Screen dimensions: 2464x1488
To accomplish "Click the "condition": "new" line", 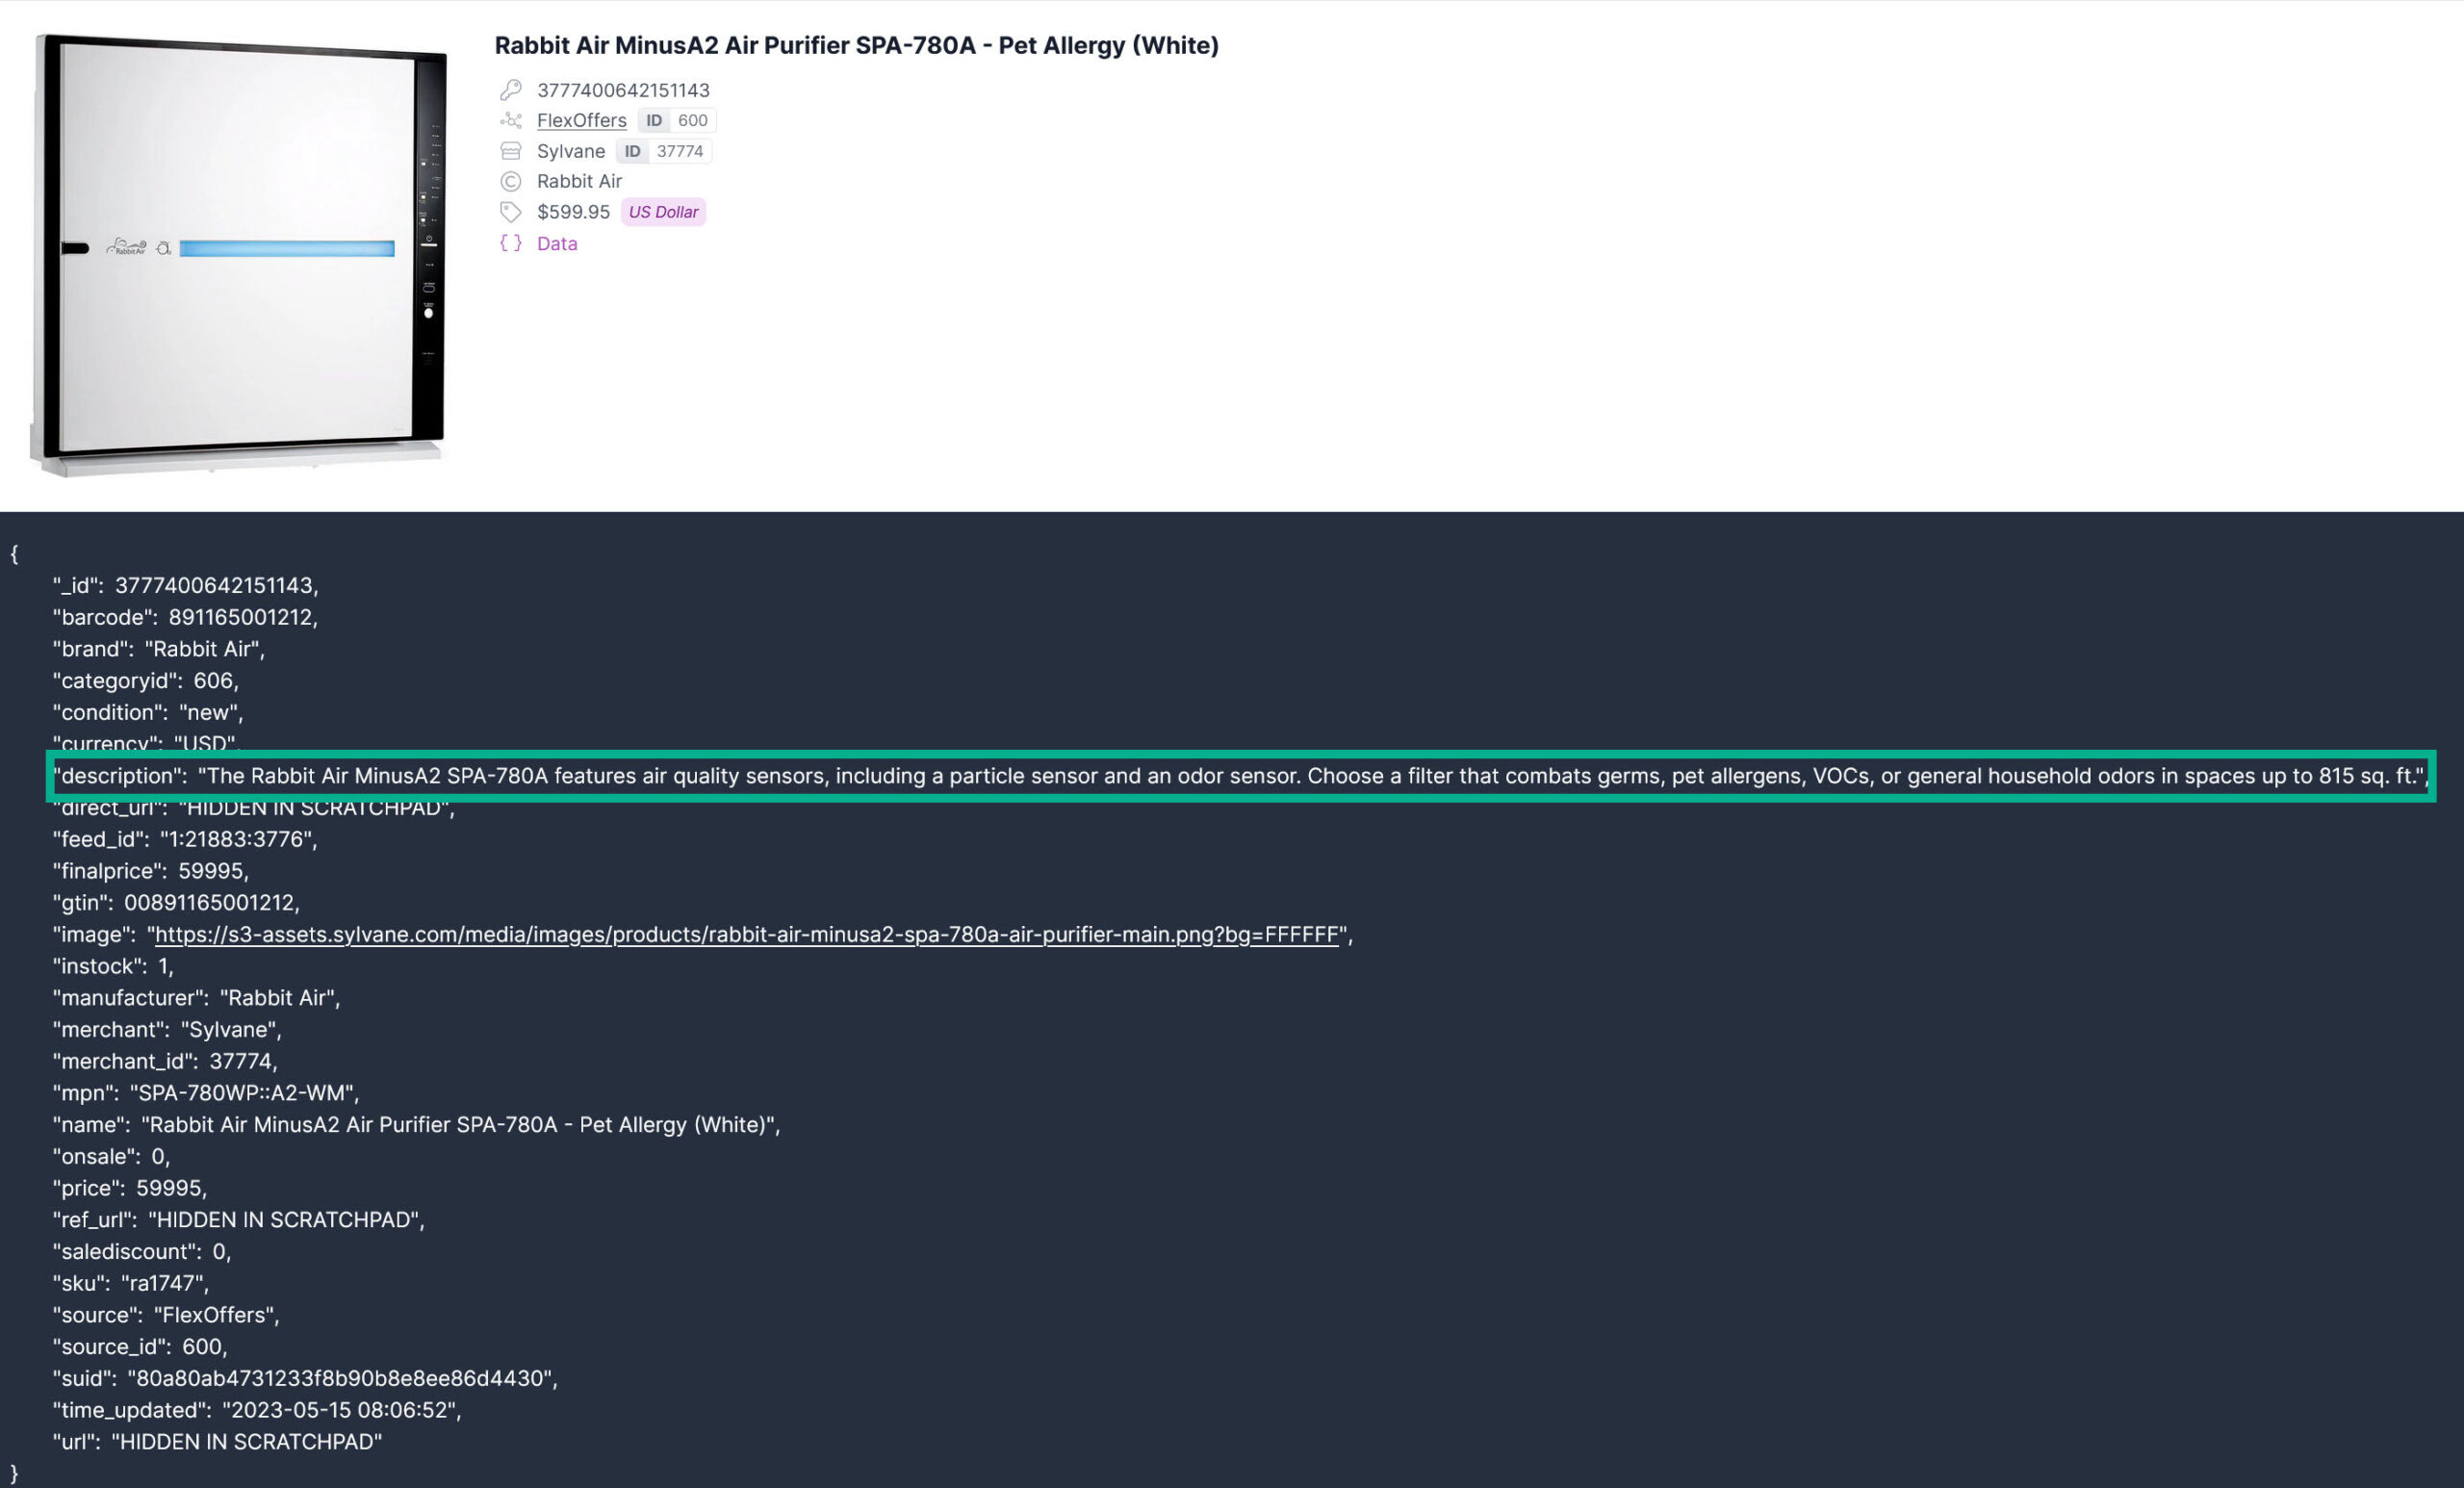I will pyautogui.click(x=148, y=712).
